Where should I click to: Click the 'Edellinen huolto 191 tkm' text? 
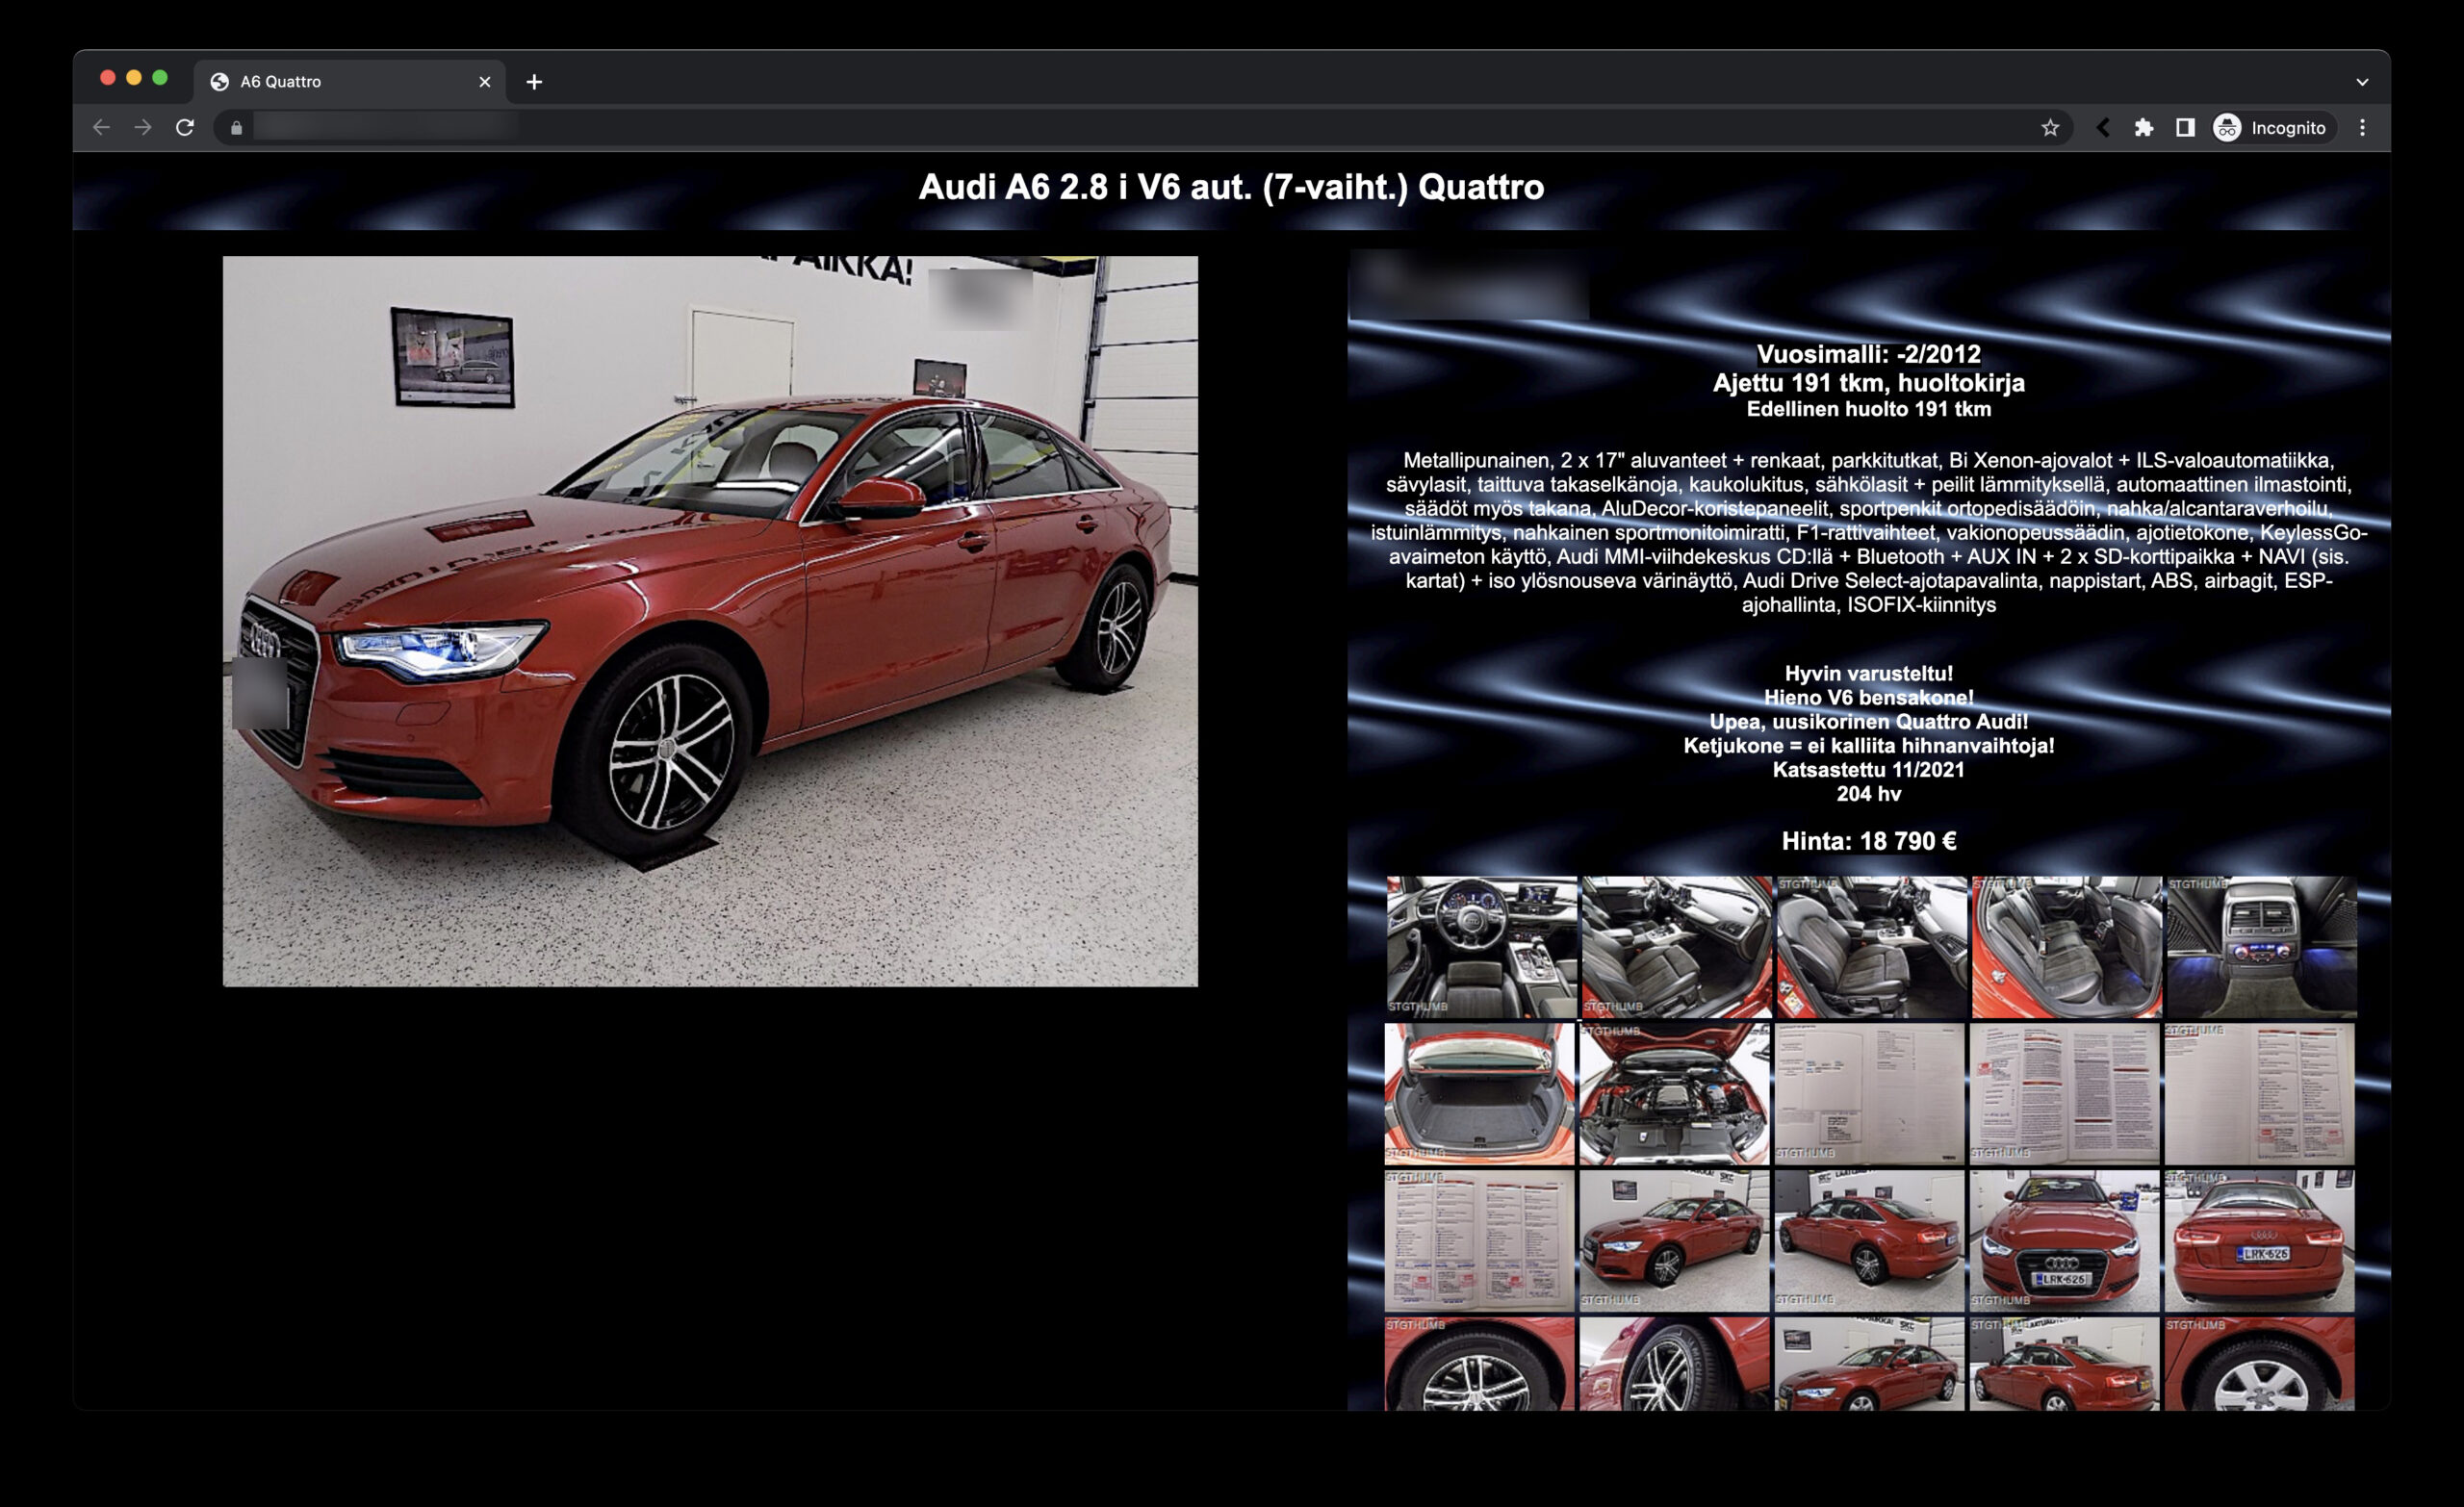(1869, 409)
